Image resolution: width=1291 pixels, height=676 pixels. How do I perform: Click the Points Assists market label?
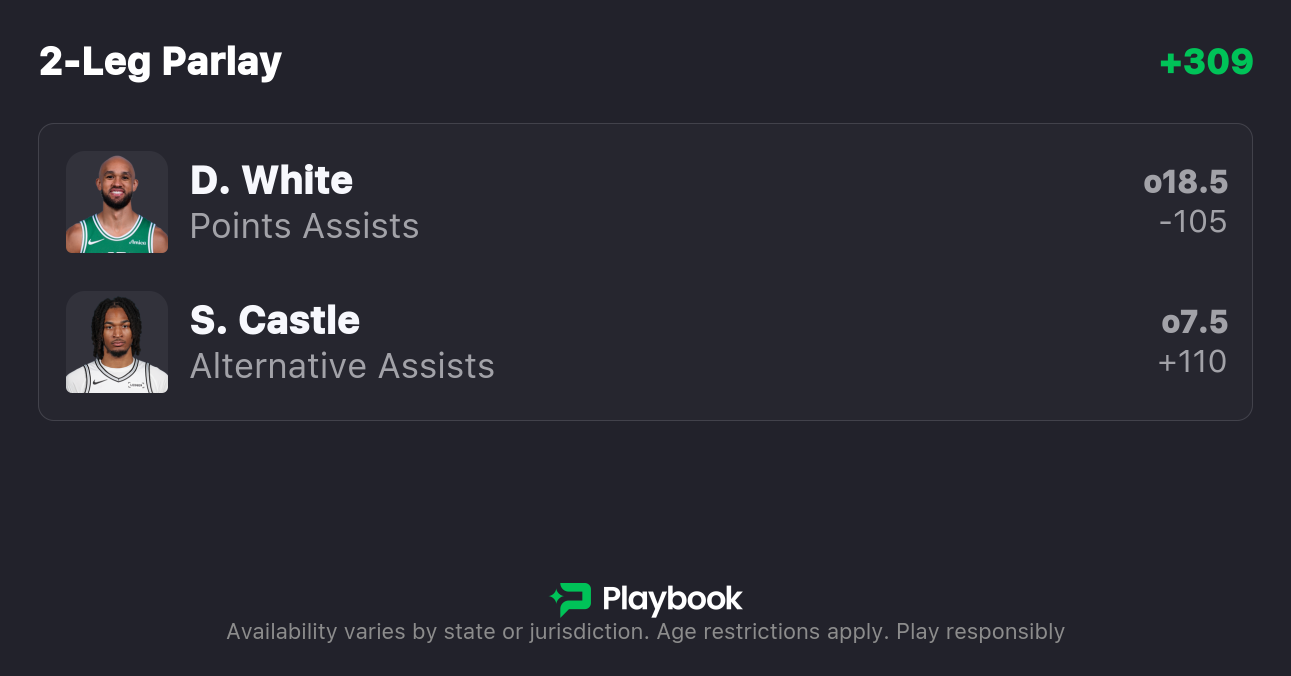304,226
